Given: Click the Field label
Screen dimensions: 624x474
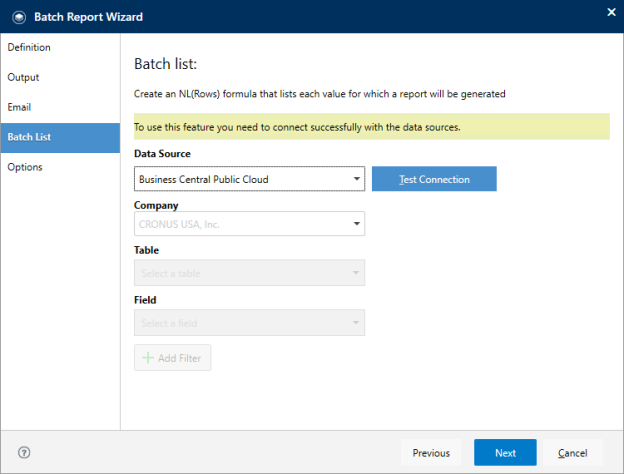Looking at the screenshot, I should click(x=145, y=300).
